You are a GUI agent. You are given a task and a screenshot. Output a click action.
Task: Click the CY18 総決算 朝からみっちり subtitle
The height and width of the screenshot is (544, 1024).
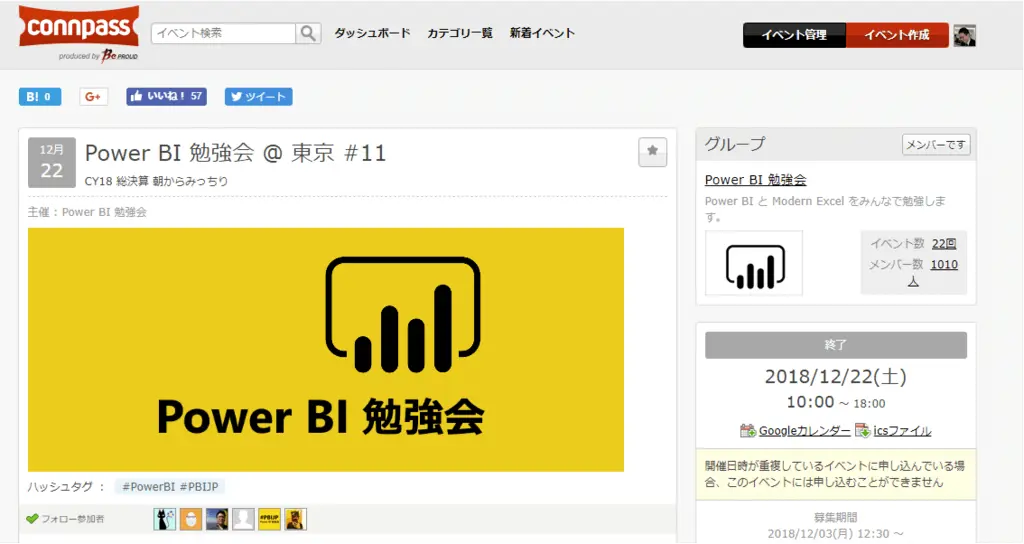click(156, 181)
